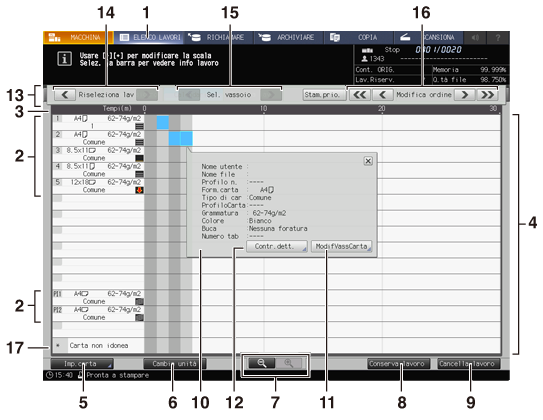Click the zoom out magnifier icon
Image resolution: width=543 pixels, height=420 pixels.
point(262,363)
